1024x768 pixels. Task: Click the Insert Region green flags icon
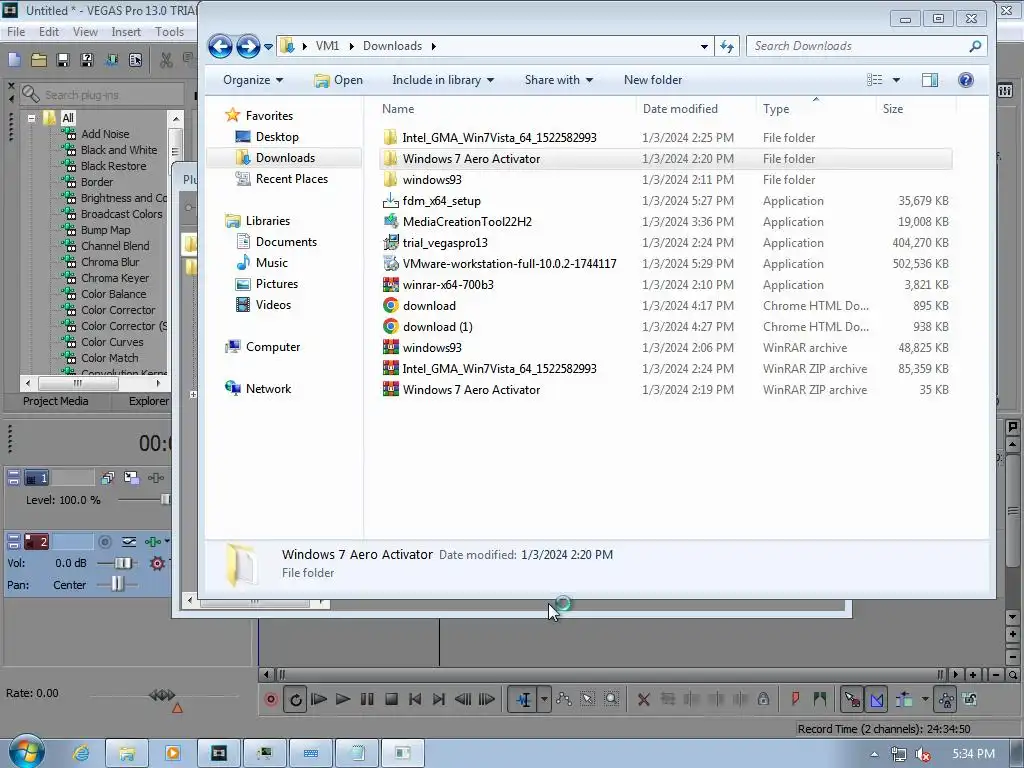point(820,699)
